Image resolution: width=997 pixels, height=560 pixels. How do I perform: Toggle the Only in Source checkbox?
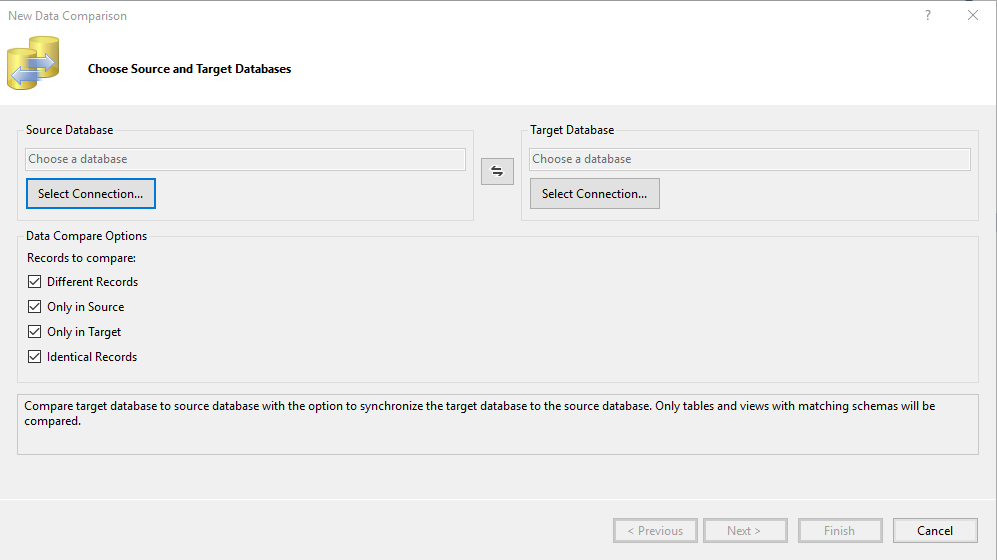35,307
